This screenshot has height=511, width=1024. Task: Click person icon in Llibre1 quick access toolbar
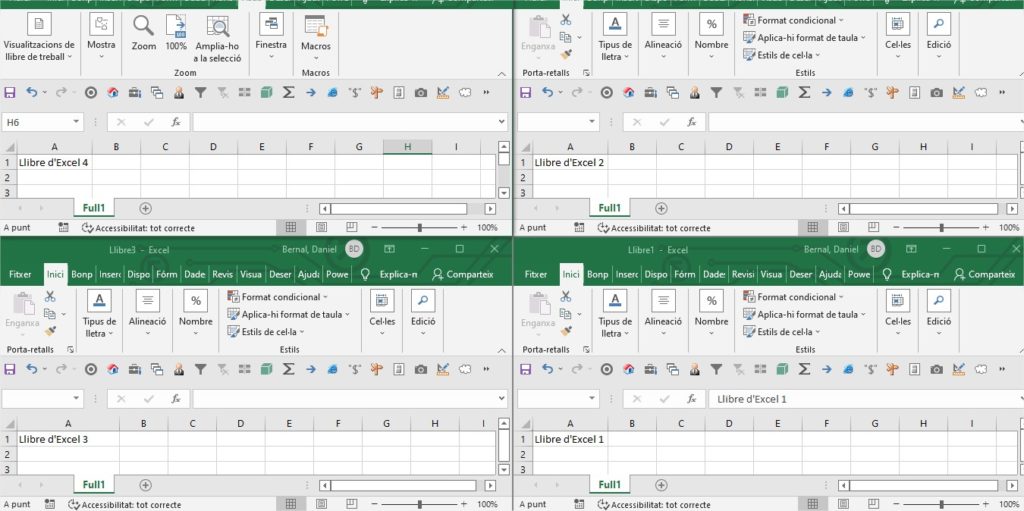(x=694, y=369)
